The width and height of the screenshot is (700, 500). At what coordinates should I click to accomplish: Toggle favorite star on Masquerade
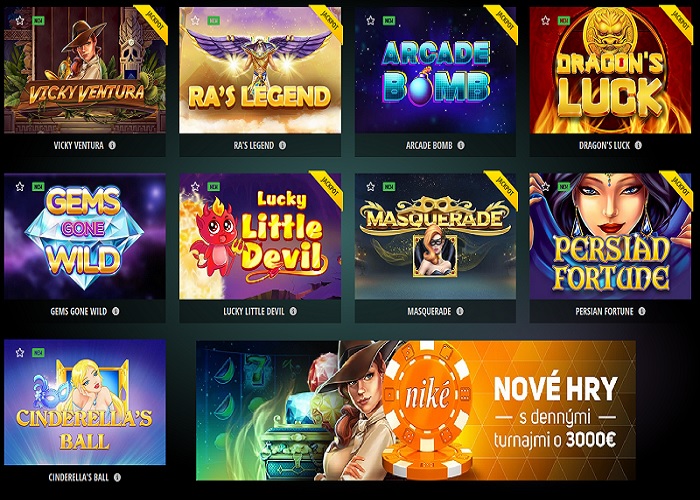(371, 187)
